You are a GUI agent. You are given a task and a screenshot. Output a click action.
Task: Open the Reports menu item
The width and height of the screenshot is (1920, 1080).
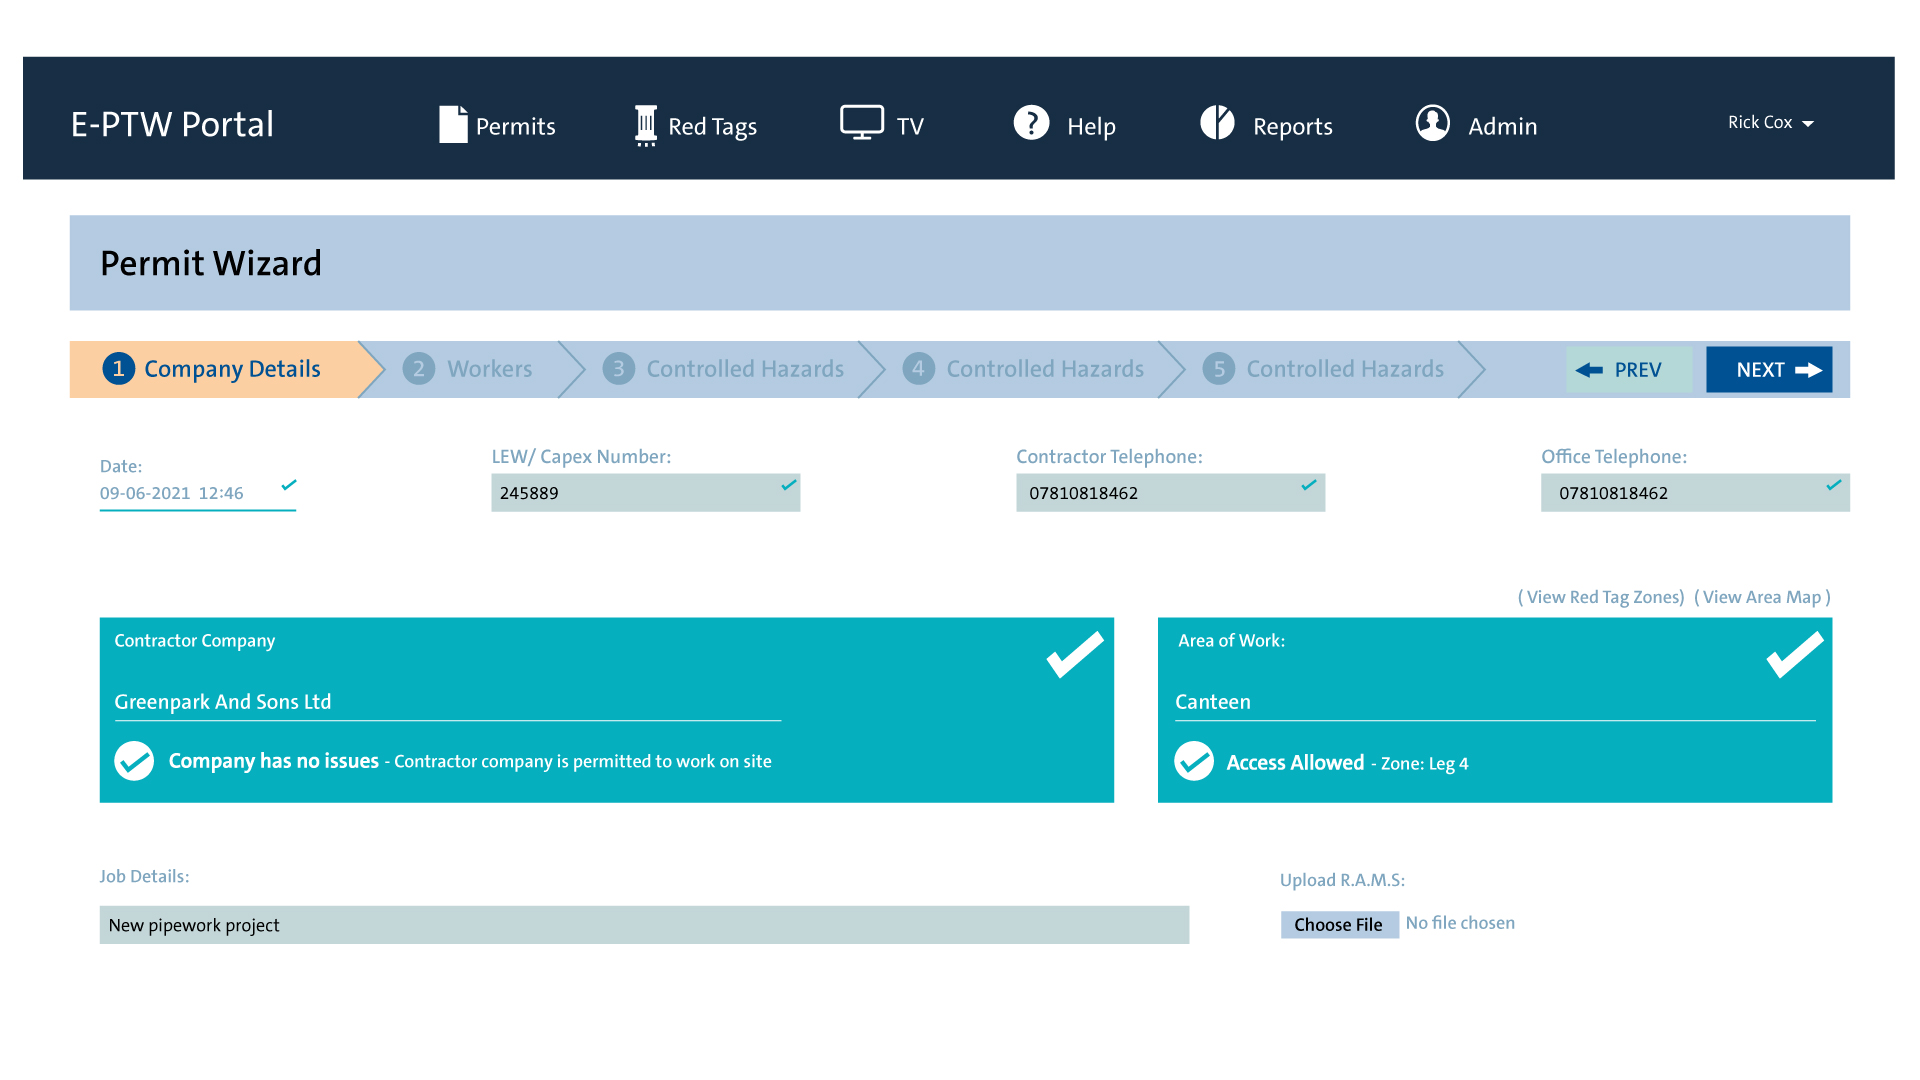[1266, 124]
